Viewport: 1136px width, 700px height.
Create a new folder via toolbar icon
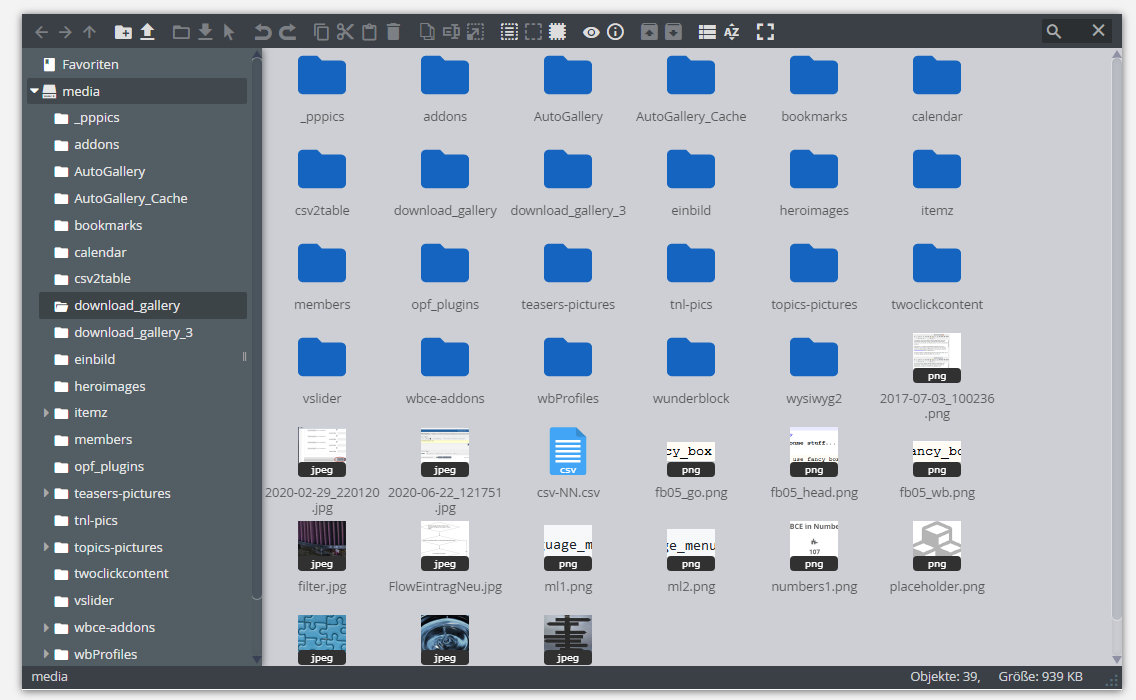click(x=123, y=32)
